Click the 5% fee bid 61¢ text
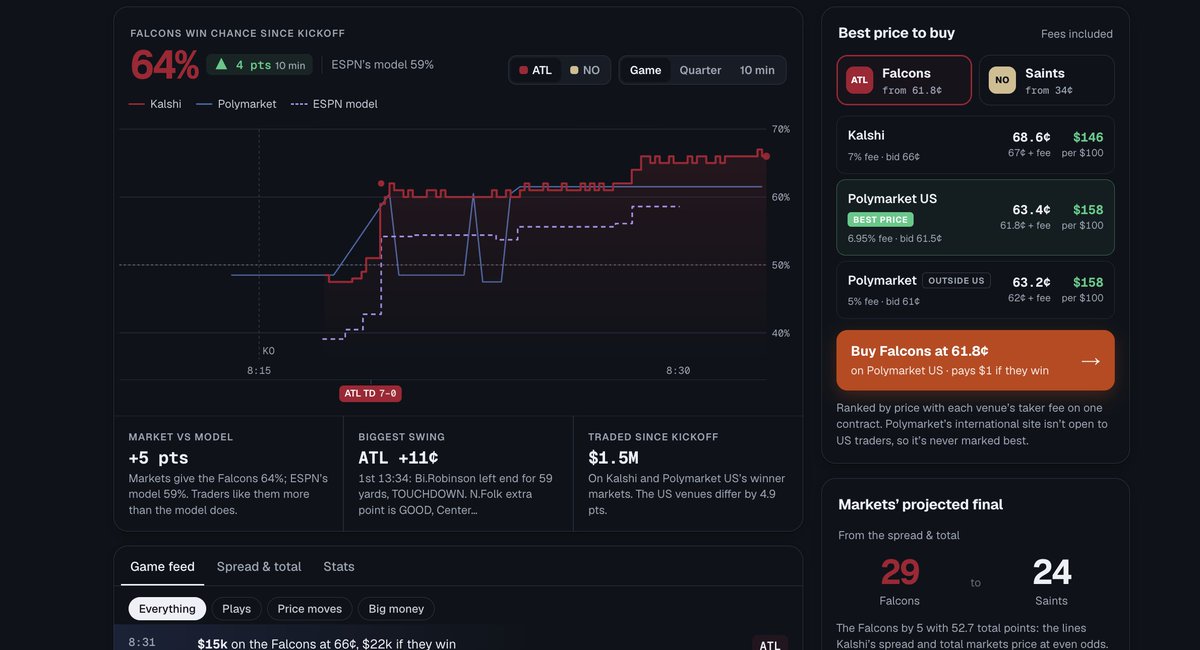1200x650 pixels. point(884,302)
